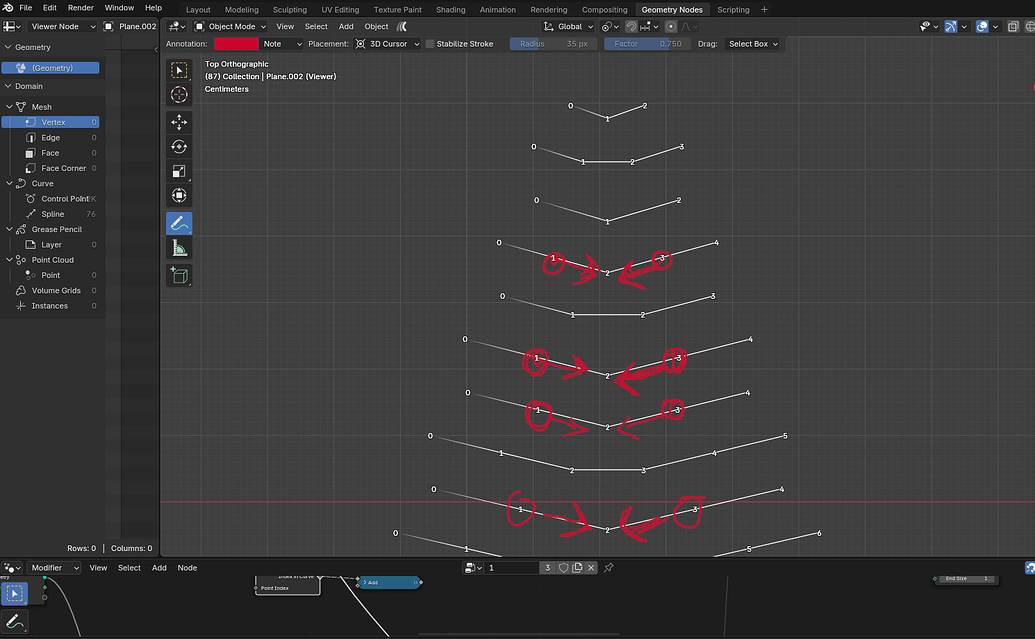Switch to the Scripting workspace tab
This screenshot has height=639, width=1035.
[x=733, y=9]
